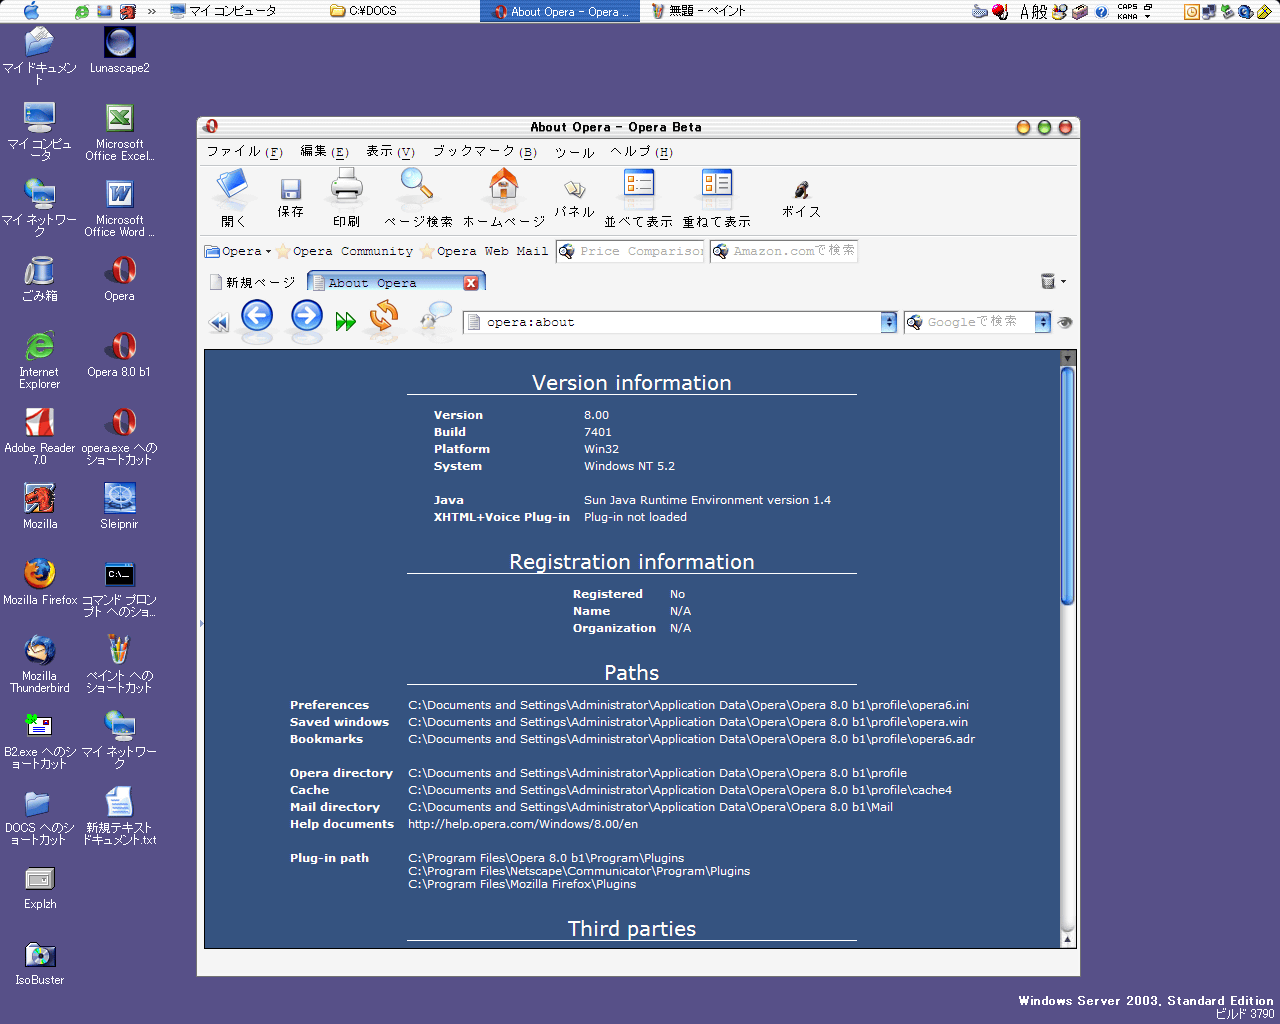Click the 新規ページ new page button
Viewport: 1280px width, 1024px height.
pos(252,283)
